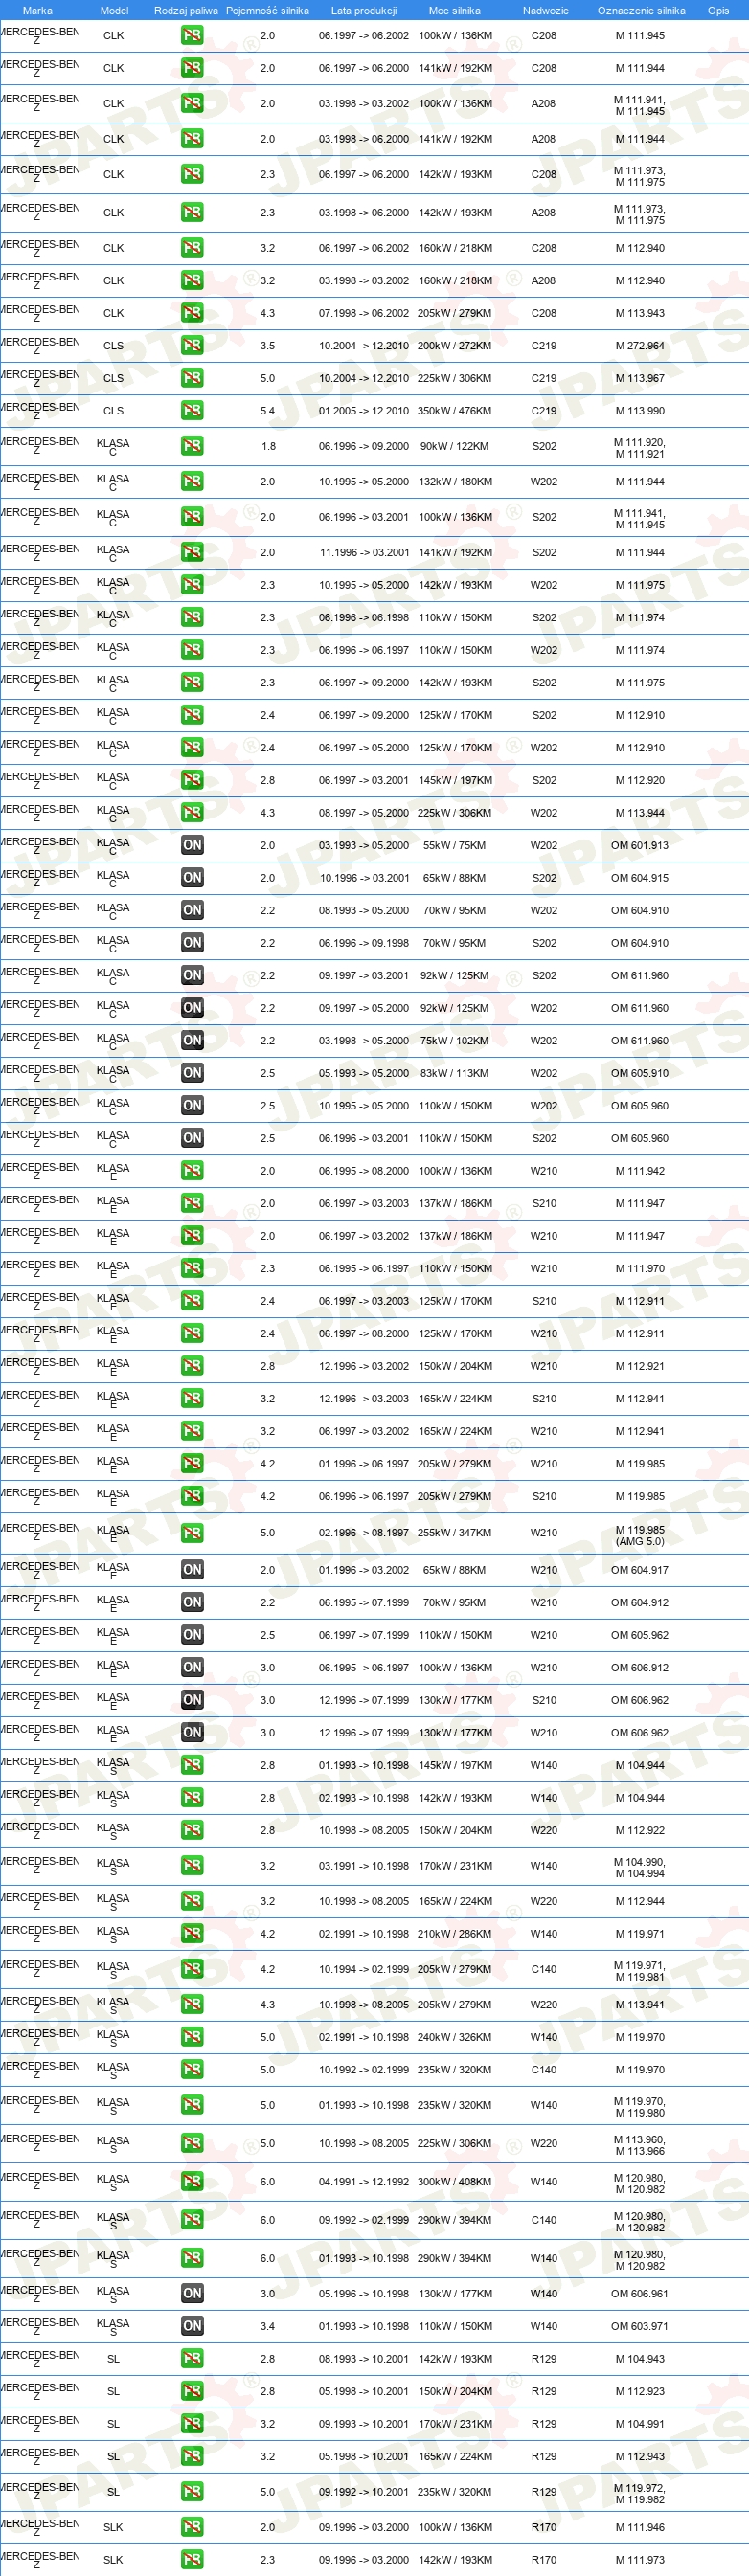The width and height of the screenshot is (749, 2576).
Task: Click the Oznaczenie silnika column header
Action: tap(641, 11)
